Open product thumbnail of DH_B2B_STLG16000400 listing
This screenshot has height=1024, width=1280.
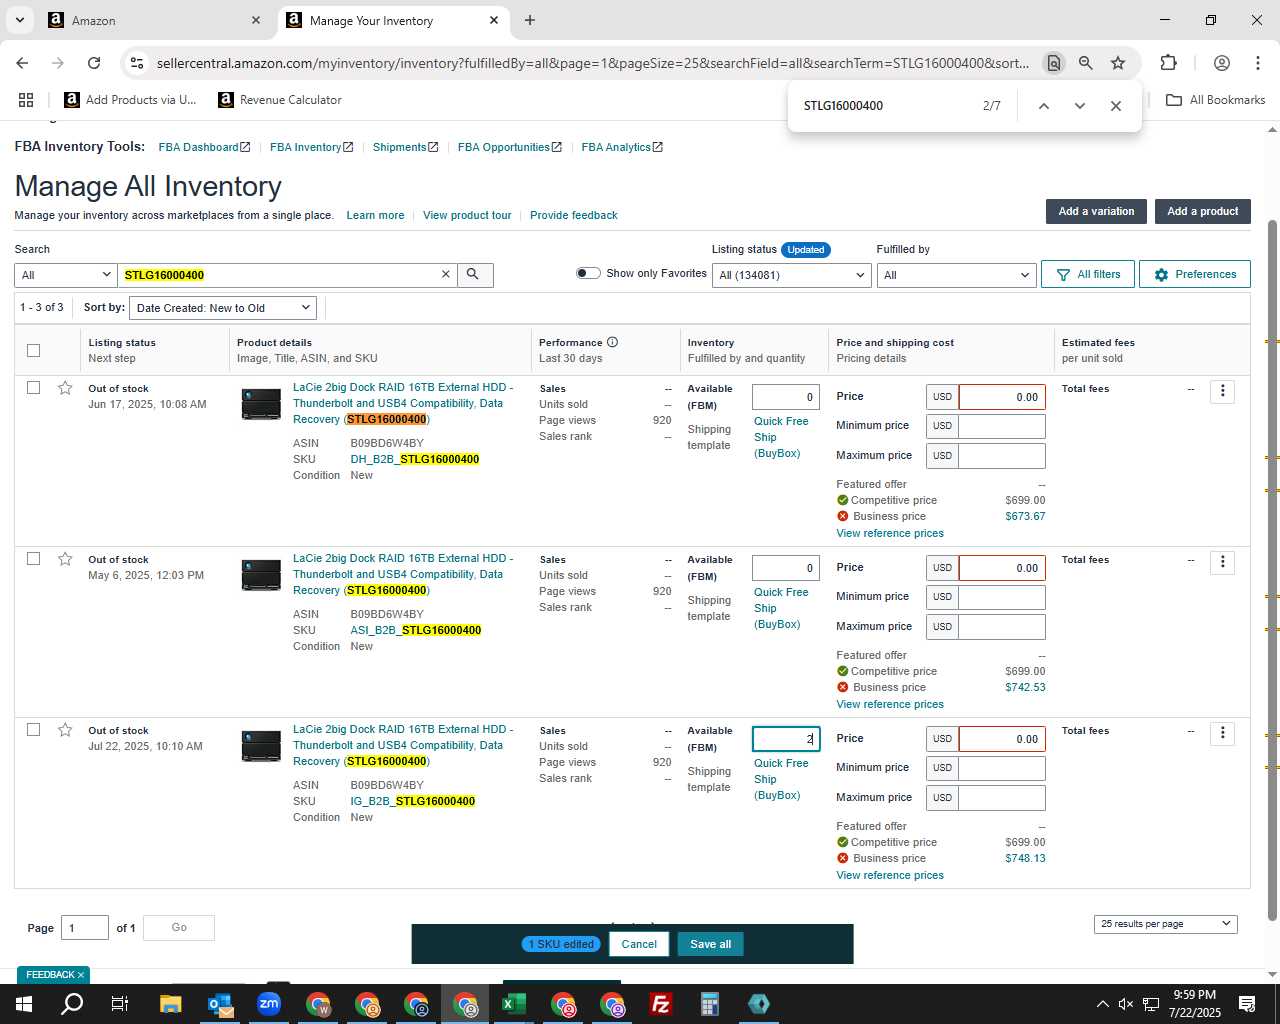pyautogui.click(x=261, y=404)
